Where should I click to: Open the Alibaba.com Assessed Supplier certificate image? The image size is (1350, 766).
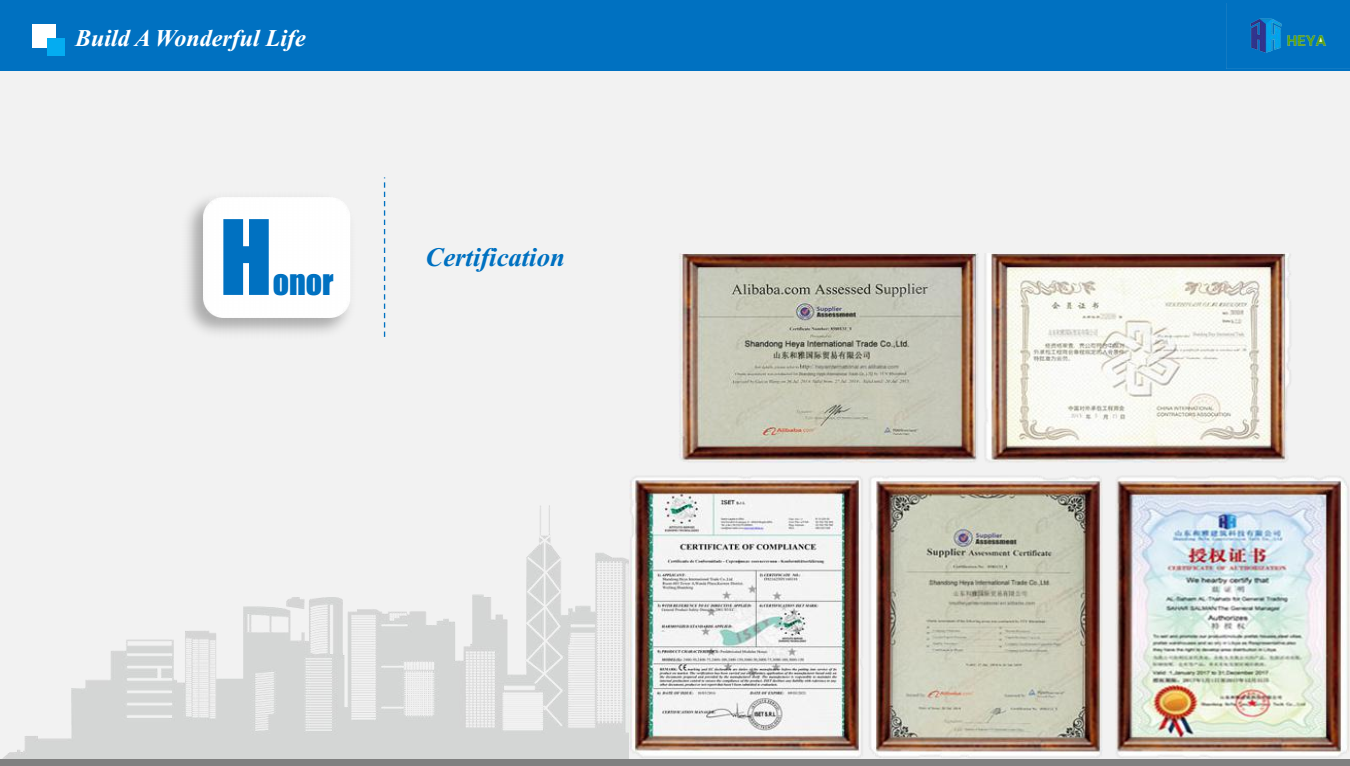[x=828, y=356]
